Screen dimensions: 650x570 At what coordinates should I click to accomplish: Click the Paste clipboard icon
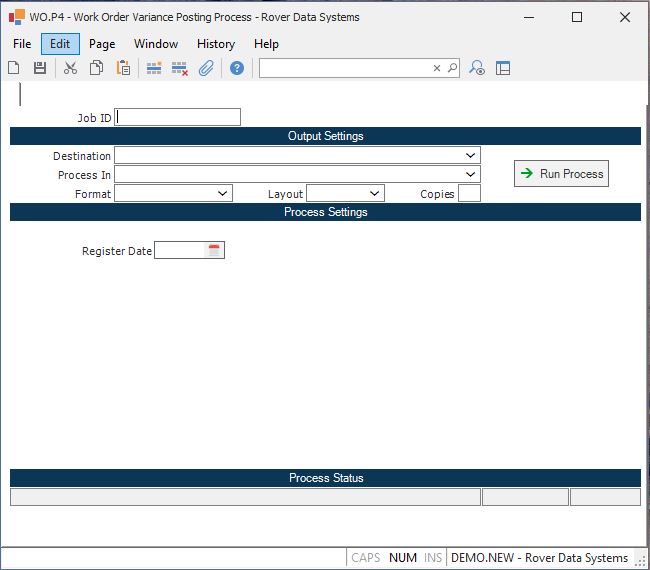(x=123, y=68)
